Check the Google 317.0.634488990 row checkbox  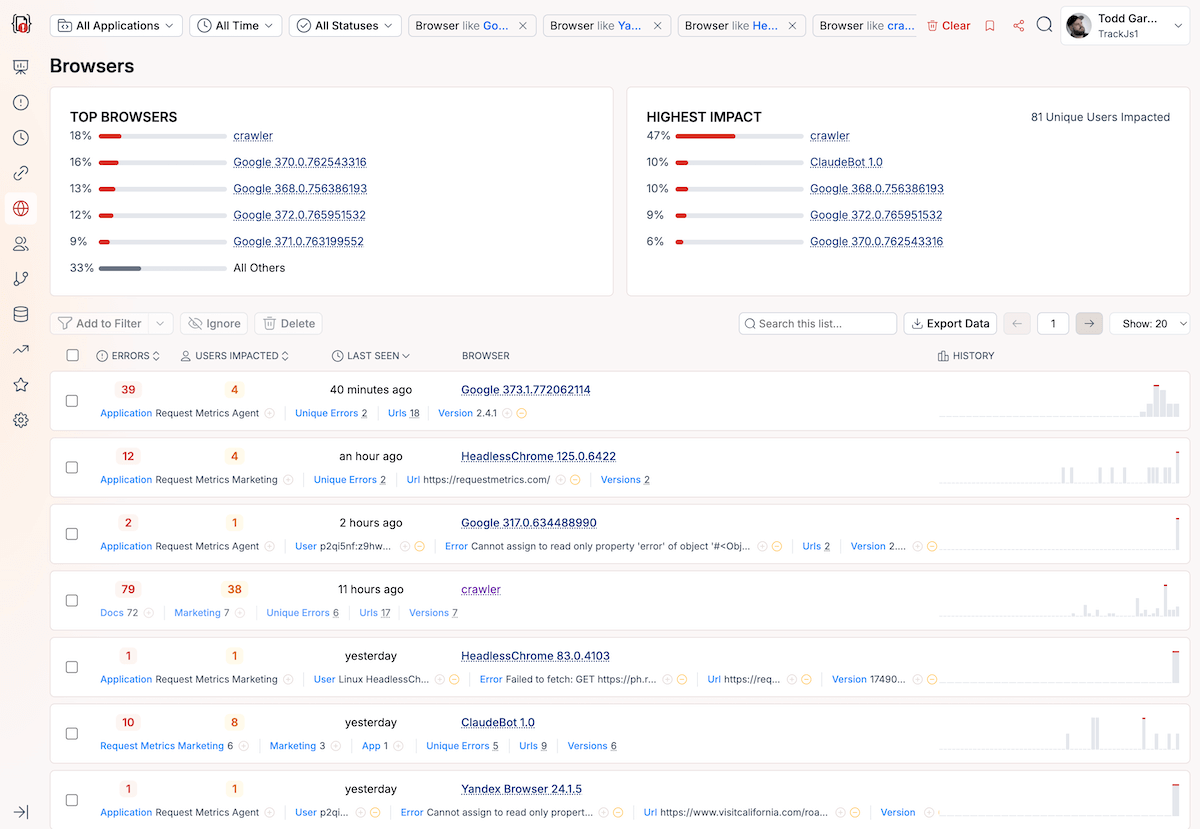click(72, 534)
